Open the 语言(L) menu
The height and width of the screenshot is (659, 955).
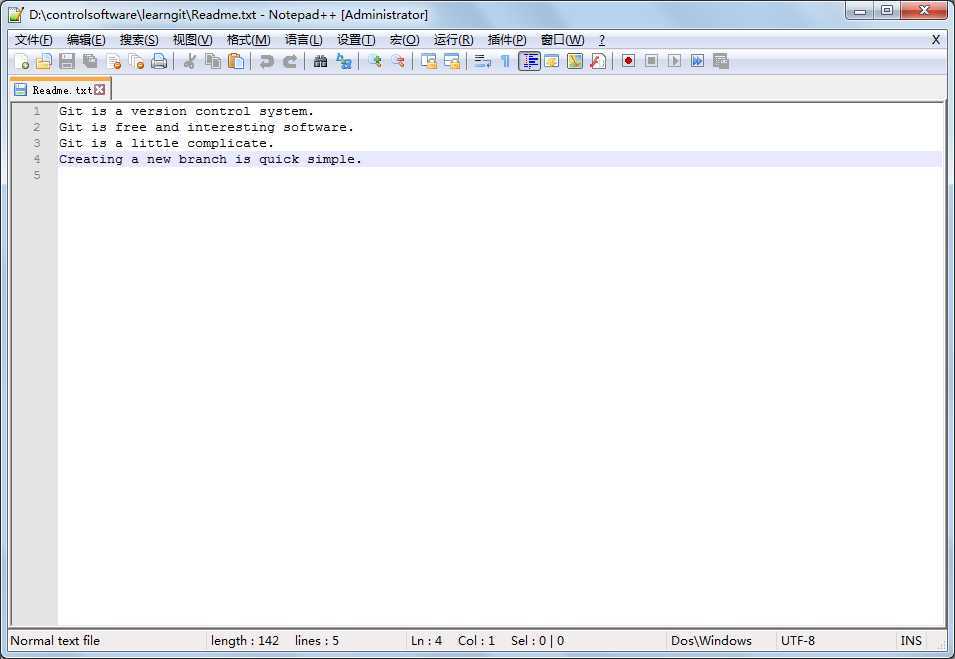click(303, 40)
